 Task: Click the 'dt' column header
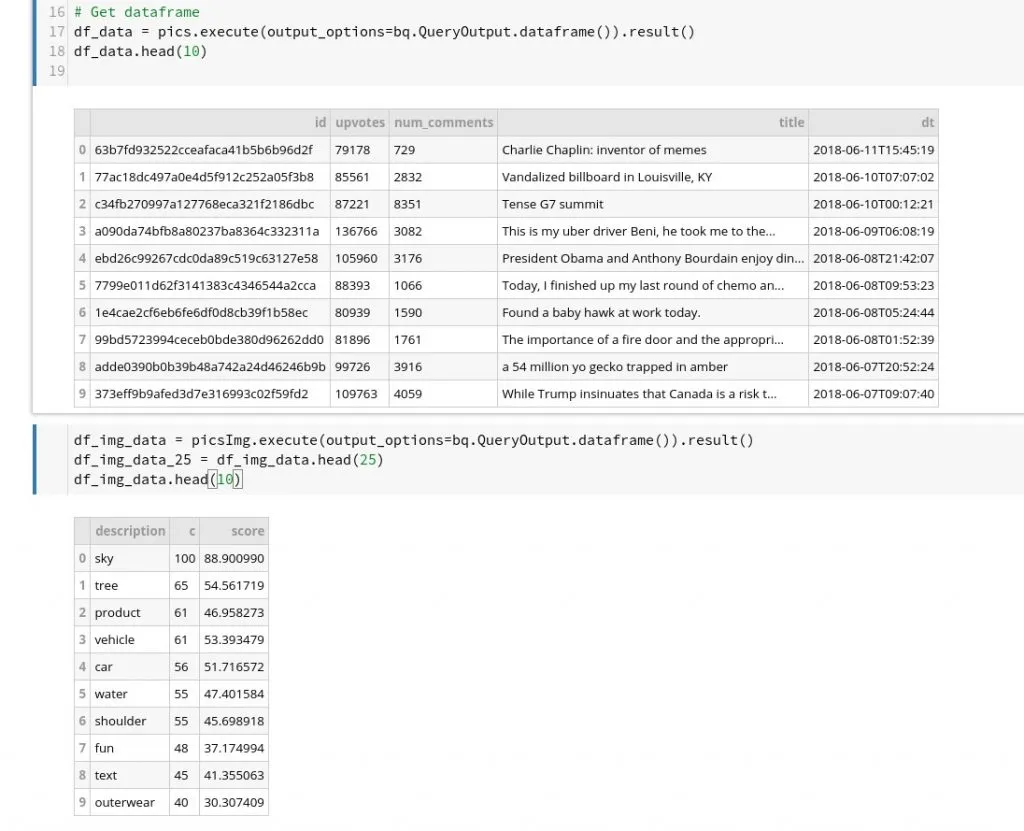pyautogui.click(x=927, y=122)
